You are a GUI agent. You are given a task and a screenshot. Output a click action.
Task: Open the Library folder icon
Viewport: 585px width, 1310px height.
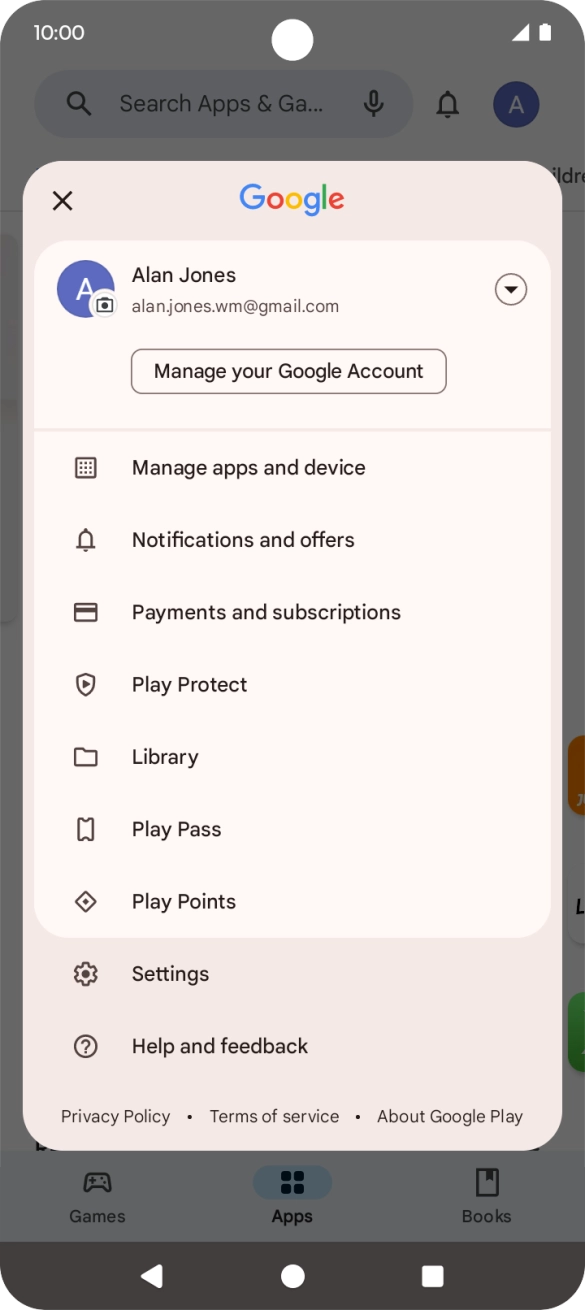click(x=86, y=757)
